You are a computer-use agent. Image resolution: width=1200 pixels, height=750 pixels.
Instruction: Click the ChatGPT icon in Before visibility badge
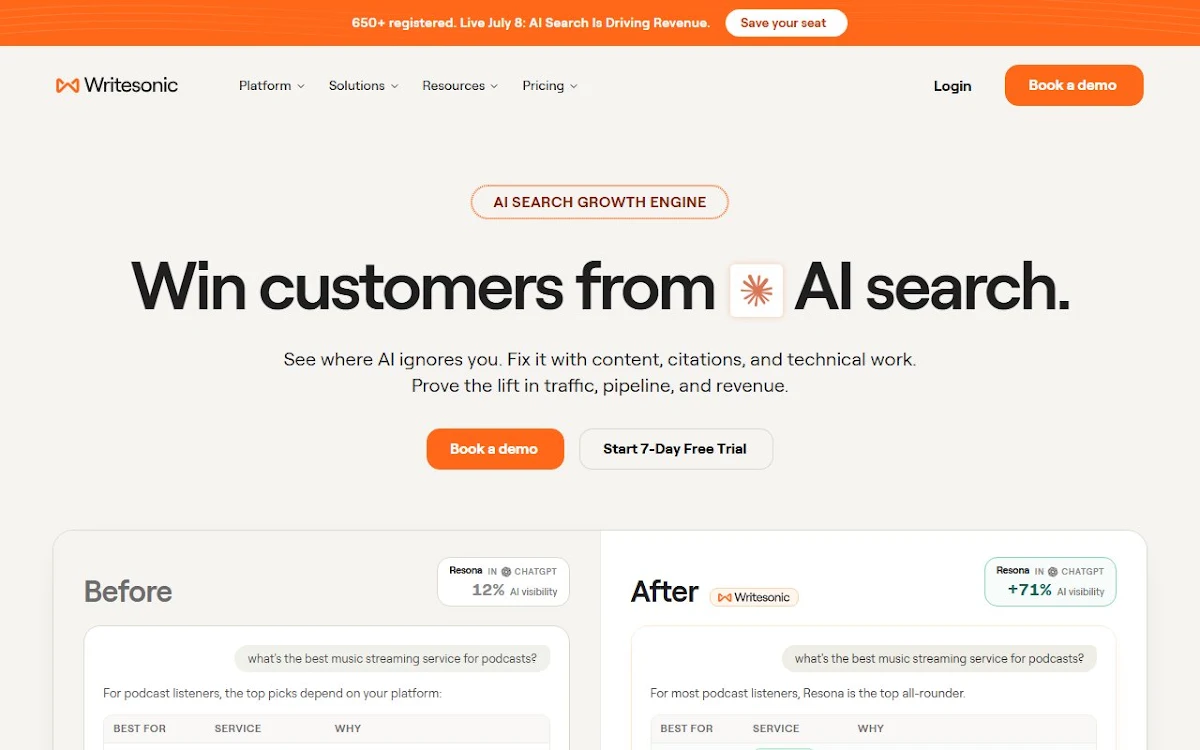point(506,572)
